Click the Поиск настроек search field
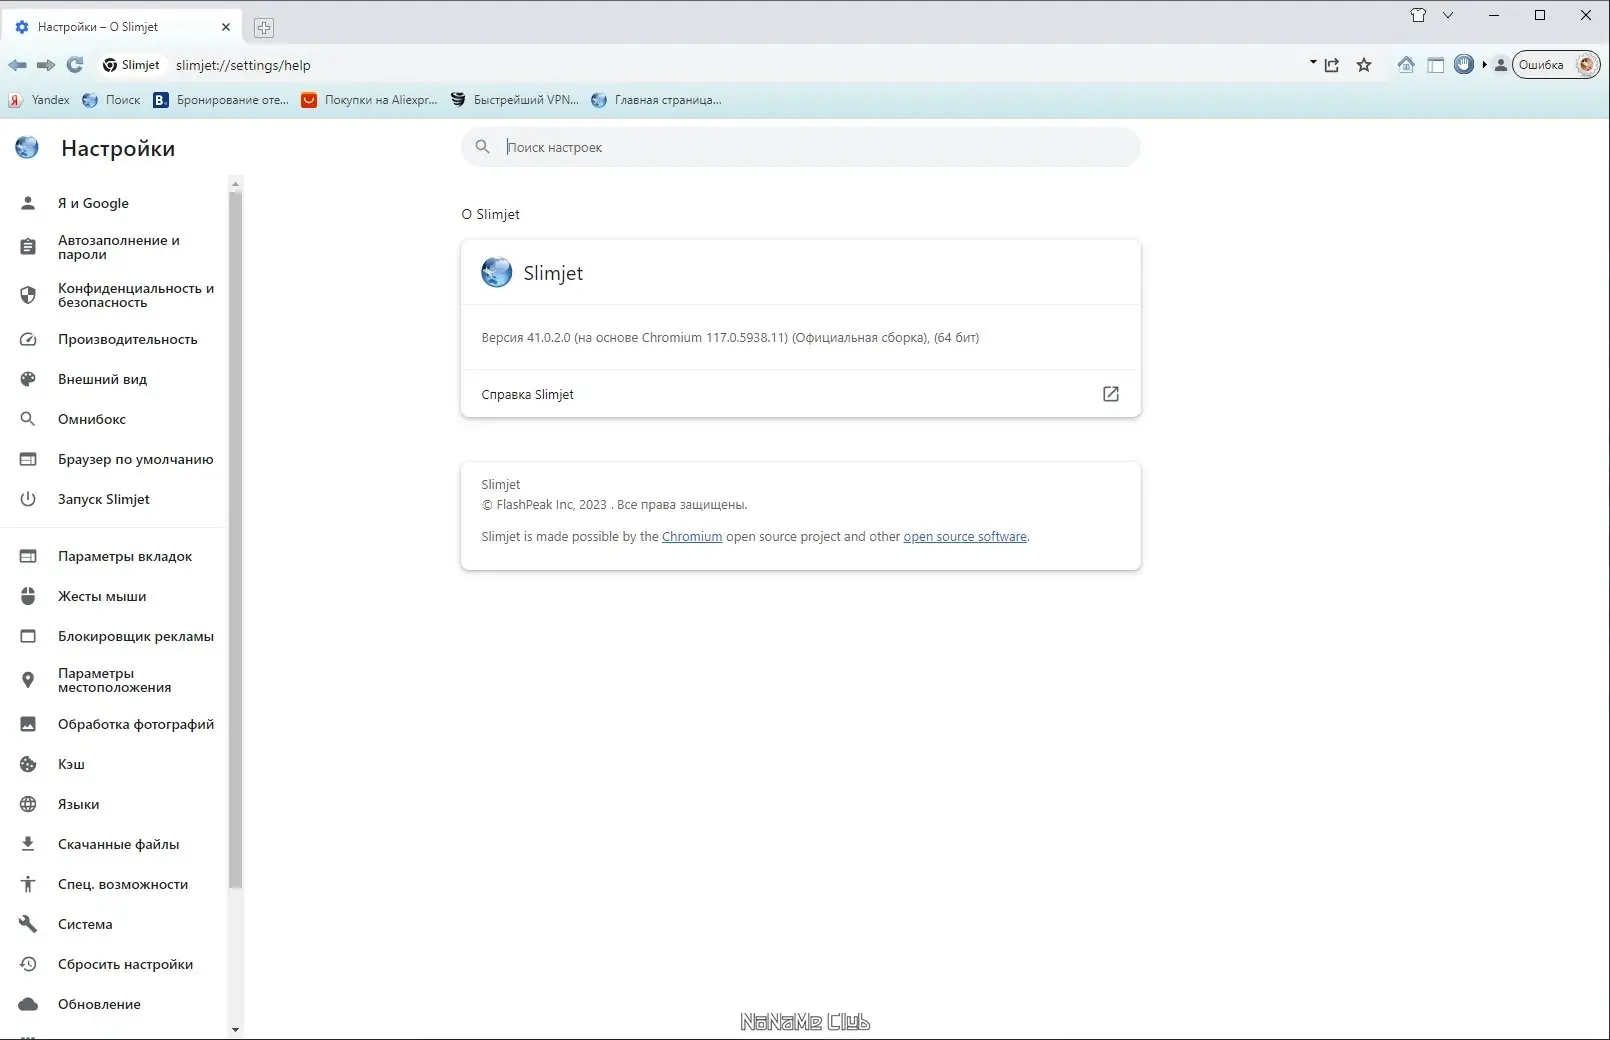 (800, 147)
